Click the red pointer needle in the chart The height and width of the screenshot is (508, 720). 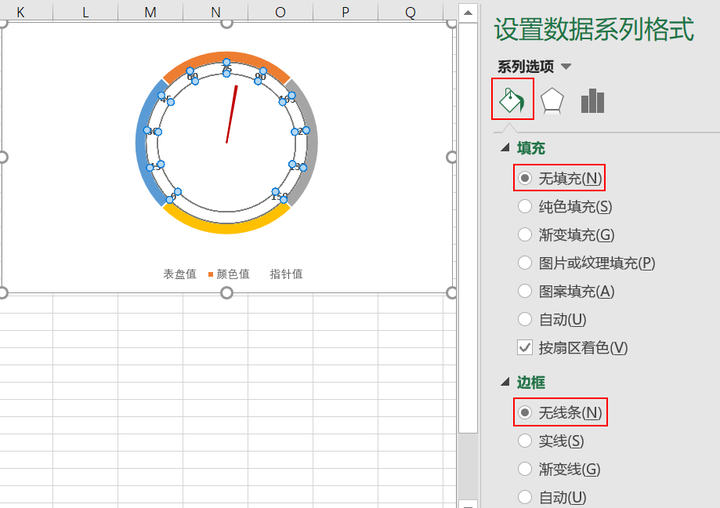pyautogui.click(x=232, y=114)
